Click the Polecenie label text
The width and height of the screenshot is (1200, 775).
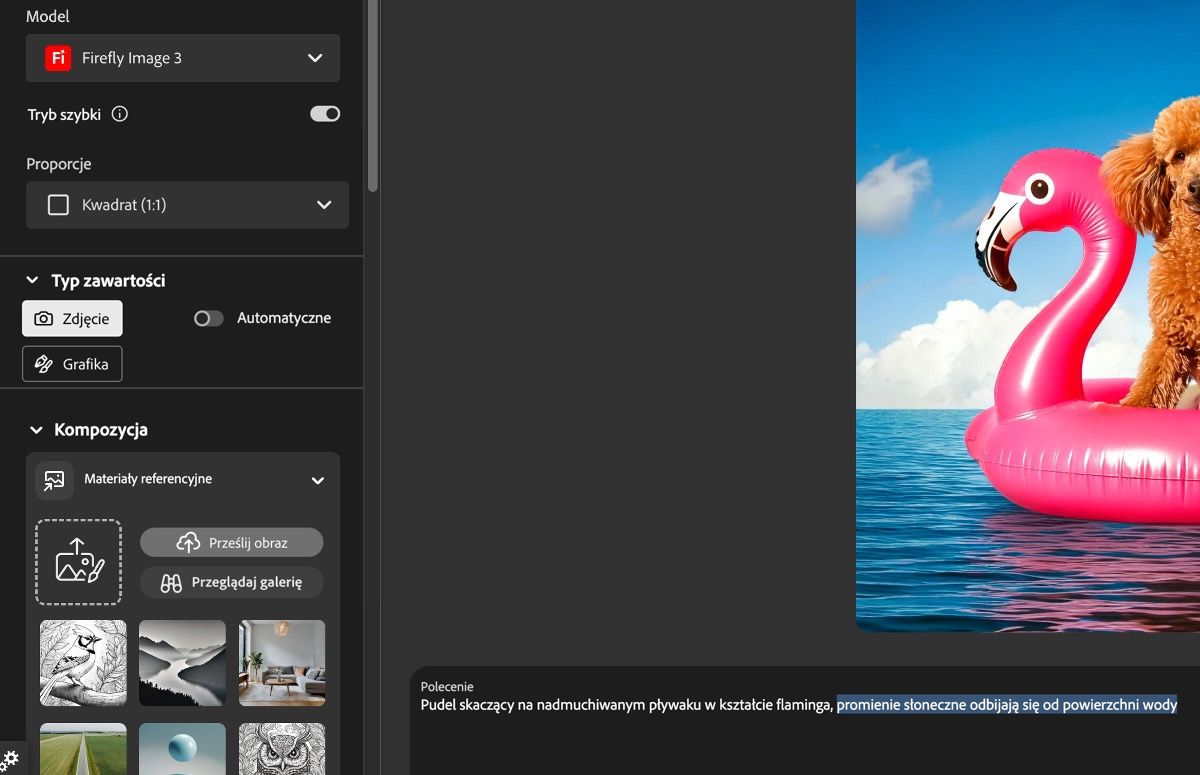coord(447,687)
